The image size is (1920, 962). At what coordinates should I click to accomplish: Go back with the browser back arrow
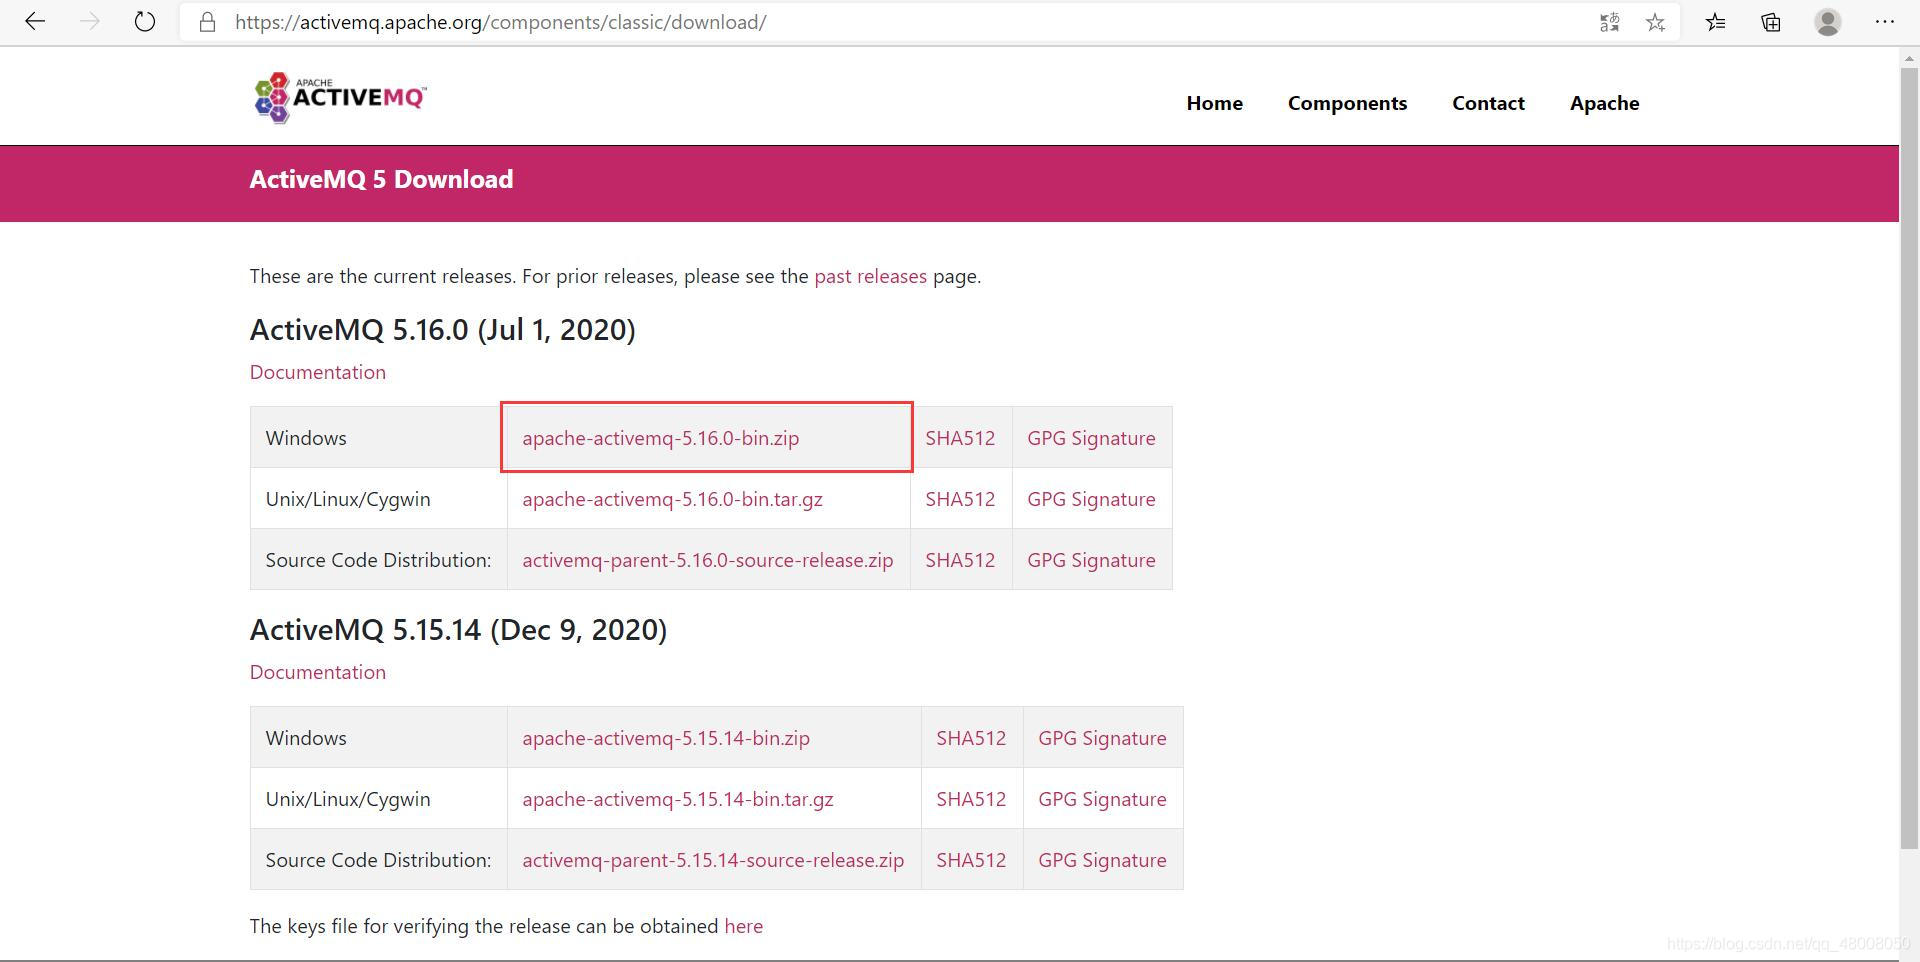[x=35, y=22]
